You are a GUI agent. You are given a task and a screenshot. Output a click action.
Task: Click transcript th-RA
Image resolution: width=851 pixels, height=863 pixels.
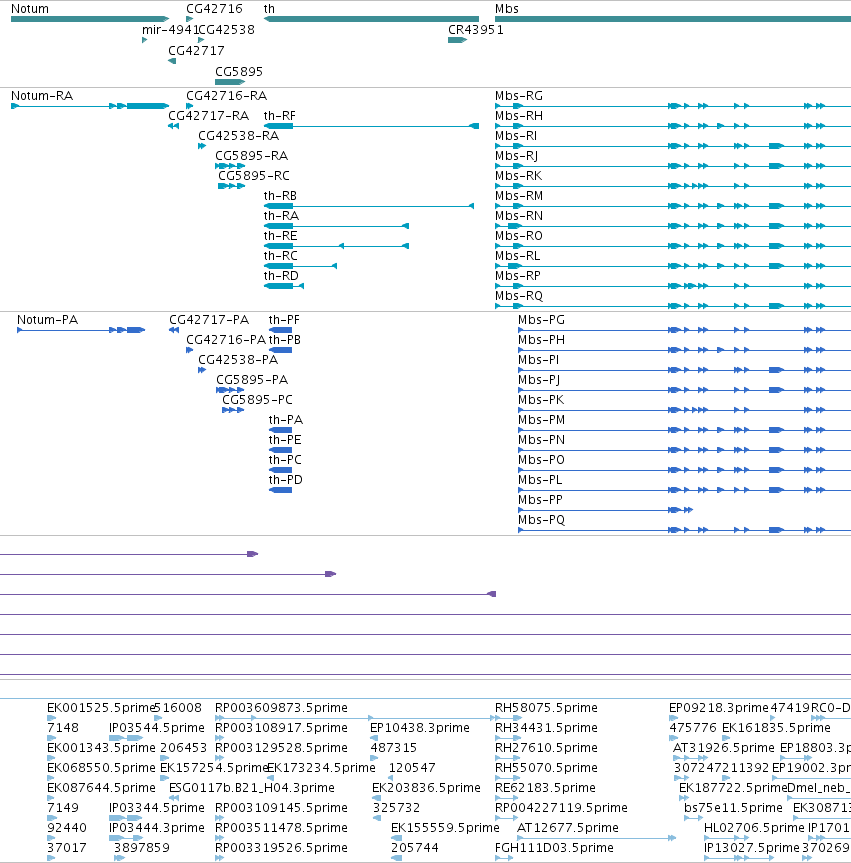(x=336, y=226)
